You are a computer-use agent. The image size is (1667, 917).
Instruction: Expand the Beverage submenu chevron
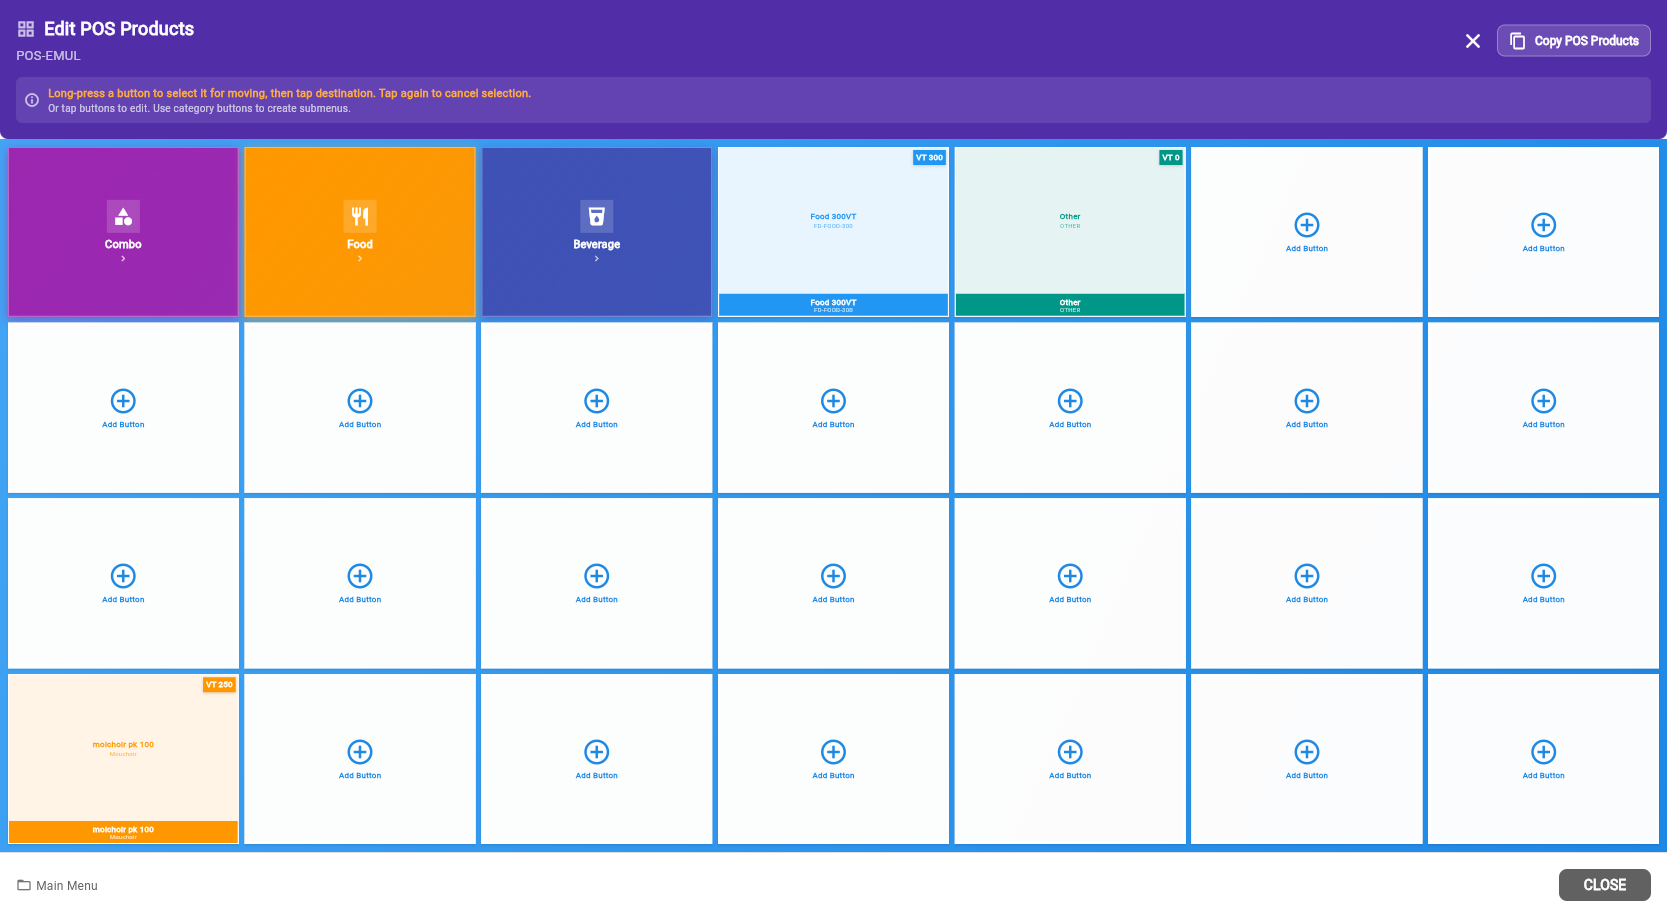(597, 259)
